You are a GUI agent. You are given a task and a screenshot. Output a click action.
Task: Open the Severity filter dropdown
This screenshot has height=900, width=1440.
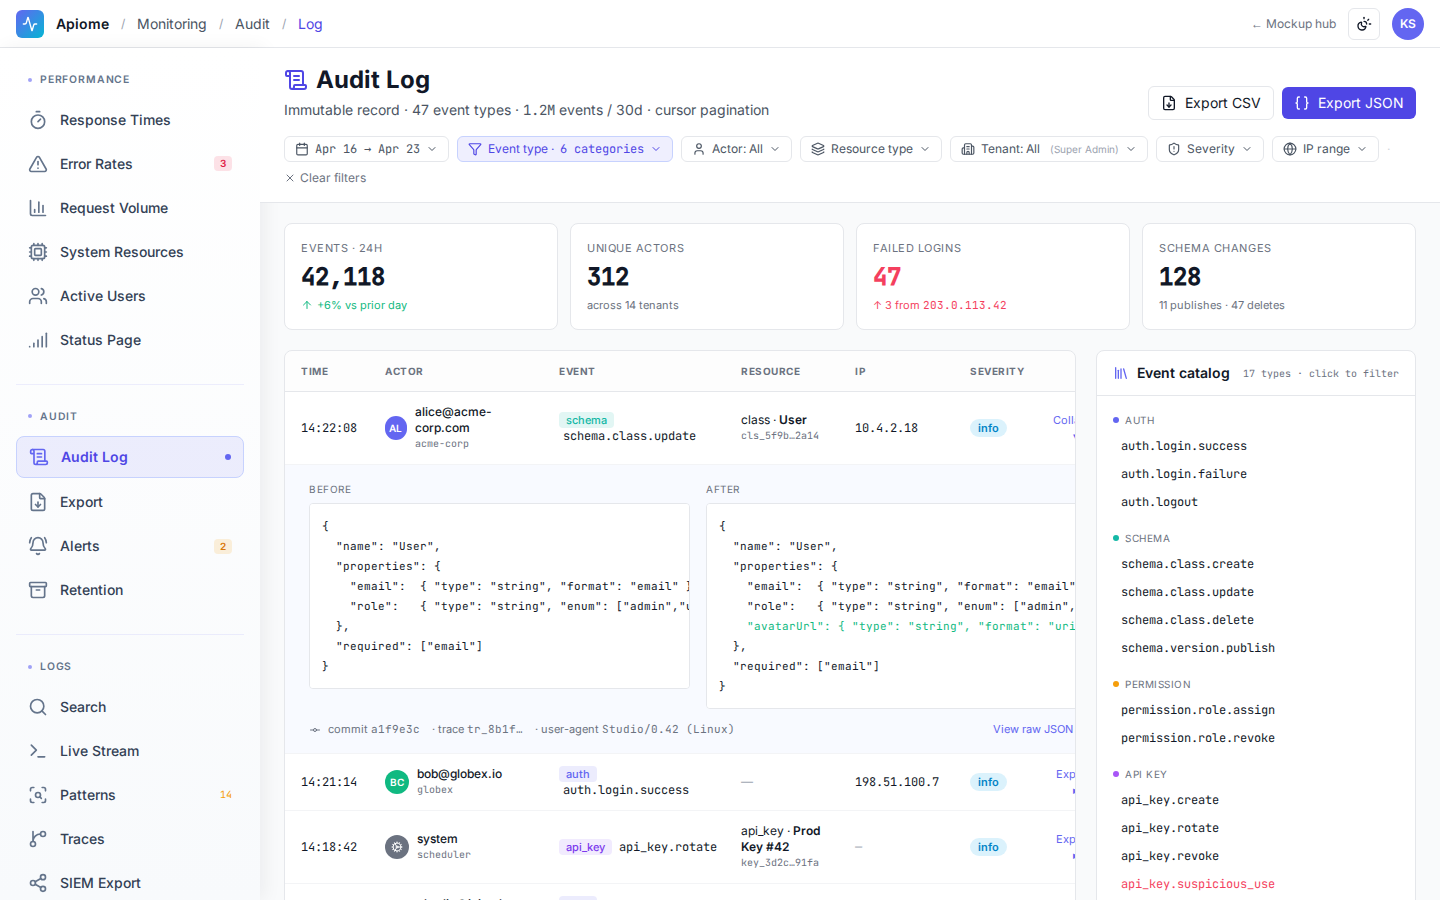click(1210, 149)
